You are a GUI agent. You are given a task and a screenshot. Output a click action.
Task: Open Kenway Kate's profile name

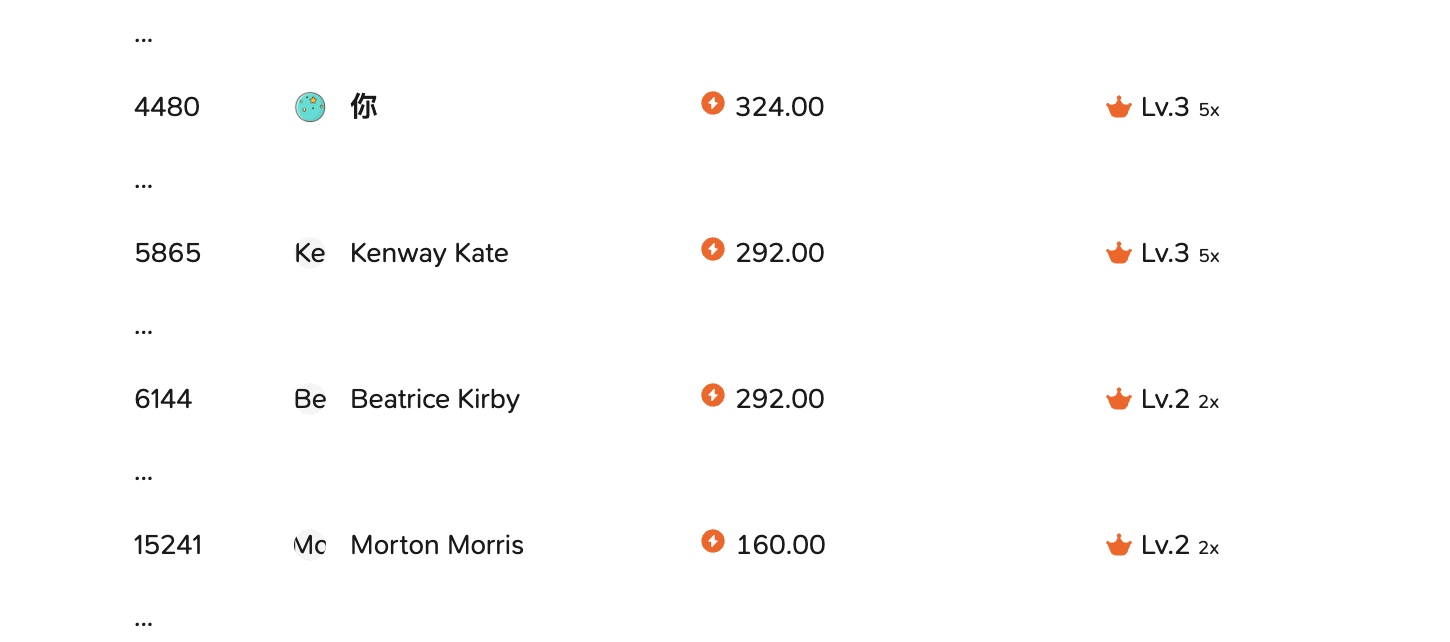(x=429, y=253)
